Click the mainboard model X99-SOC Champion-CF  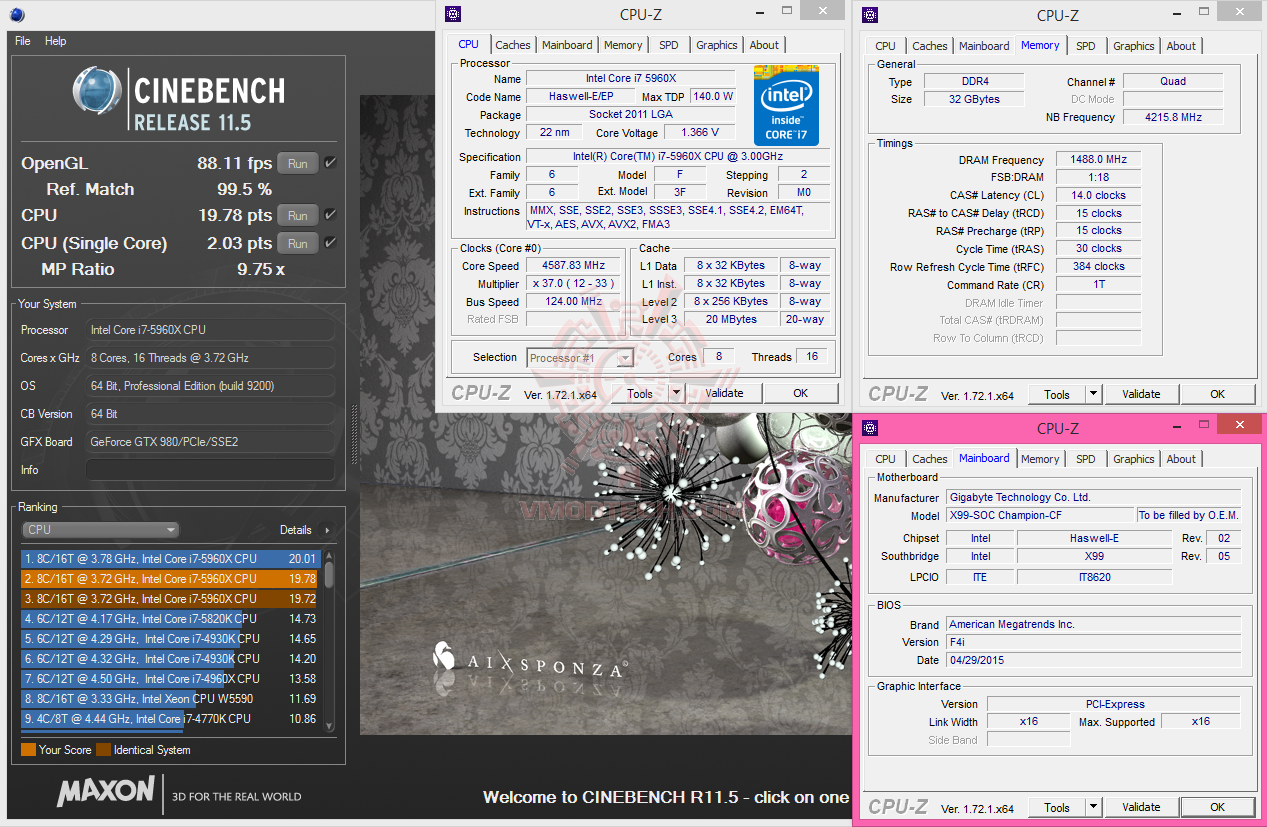pos(1040,516)
